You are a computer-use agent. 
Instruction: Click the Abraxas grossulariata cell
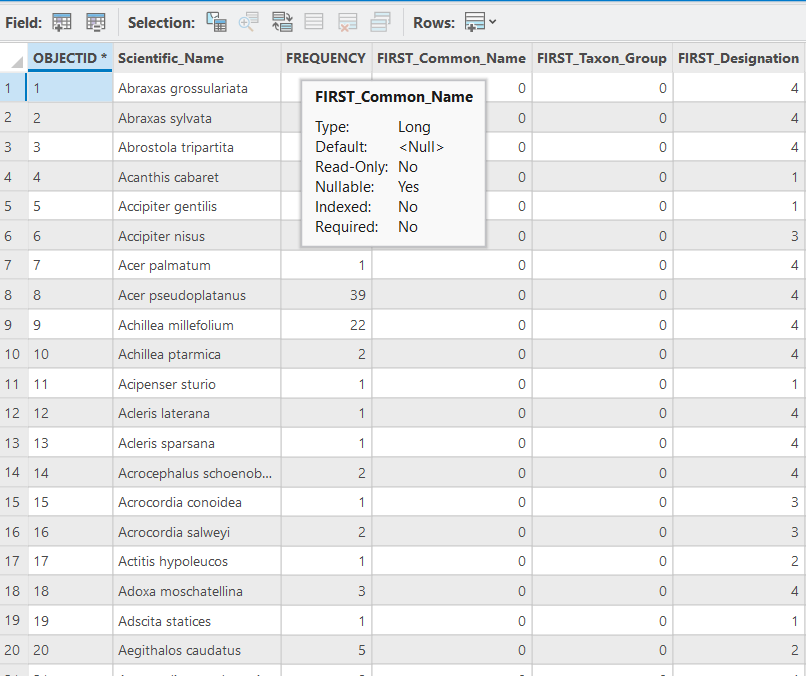197,88
